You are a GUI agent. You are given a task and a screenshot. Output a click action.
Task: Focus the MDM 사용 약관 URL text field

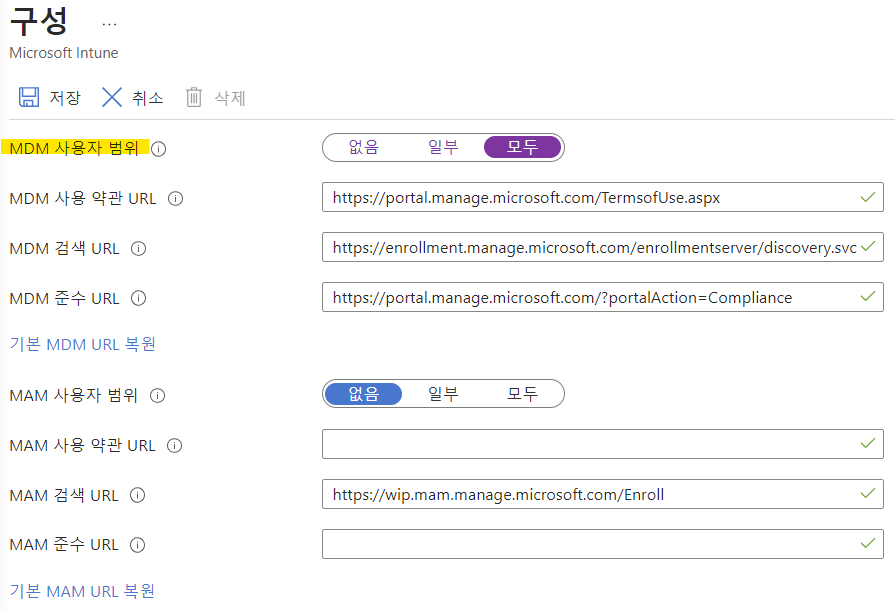603,197
